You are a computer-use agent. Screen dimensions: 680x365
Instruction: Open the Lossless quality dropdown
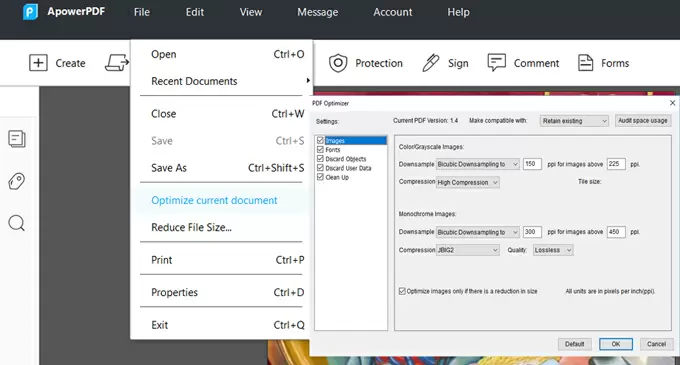(x=553, y=250)
